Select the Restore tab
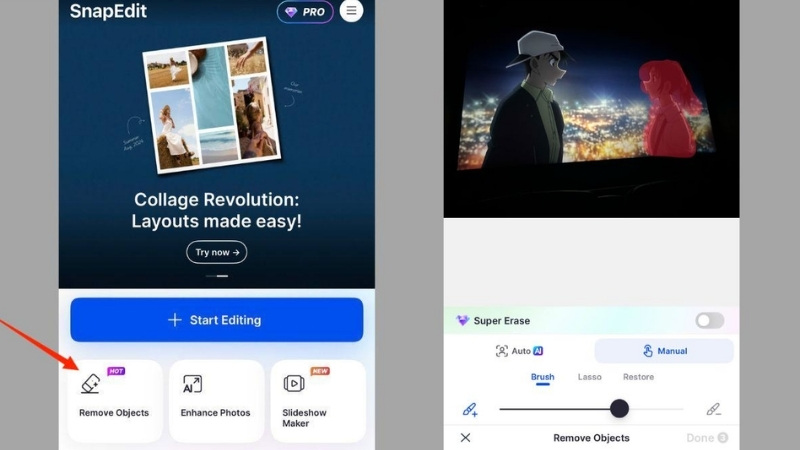 (638, 378)
